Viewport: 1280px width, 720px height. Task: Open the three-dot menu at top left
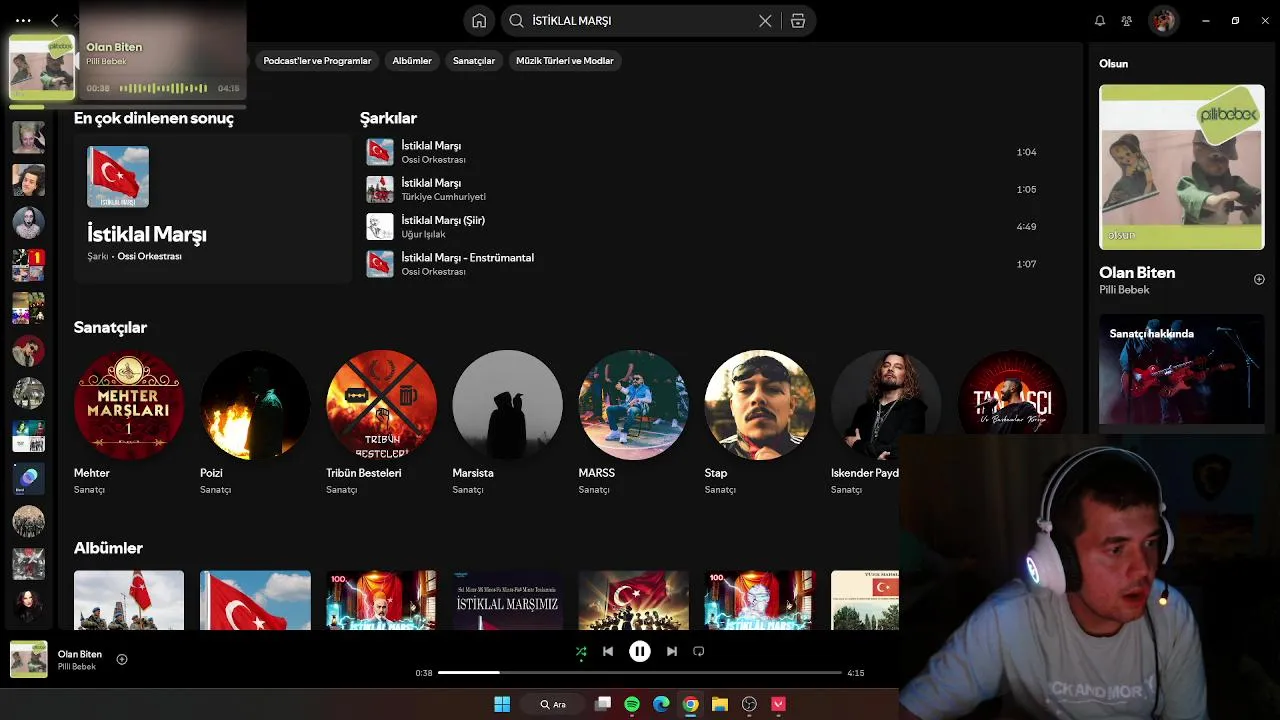pyautogui.click(x=23, y=20)
